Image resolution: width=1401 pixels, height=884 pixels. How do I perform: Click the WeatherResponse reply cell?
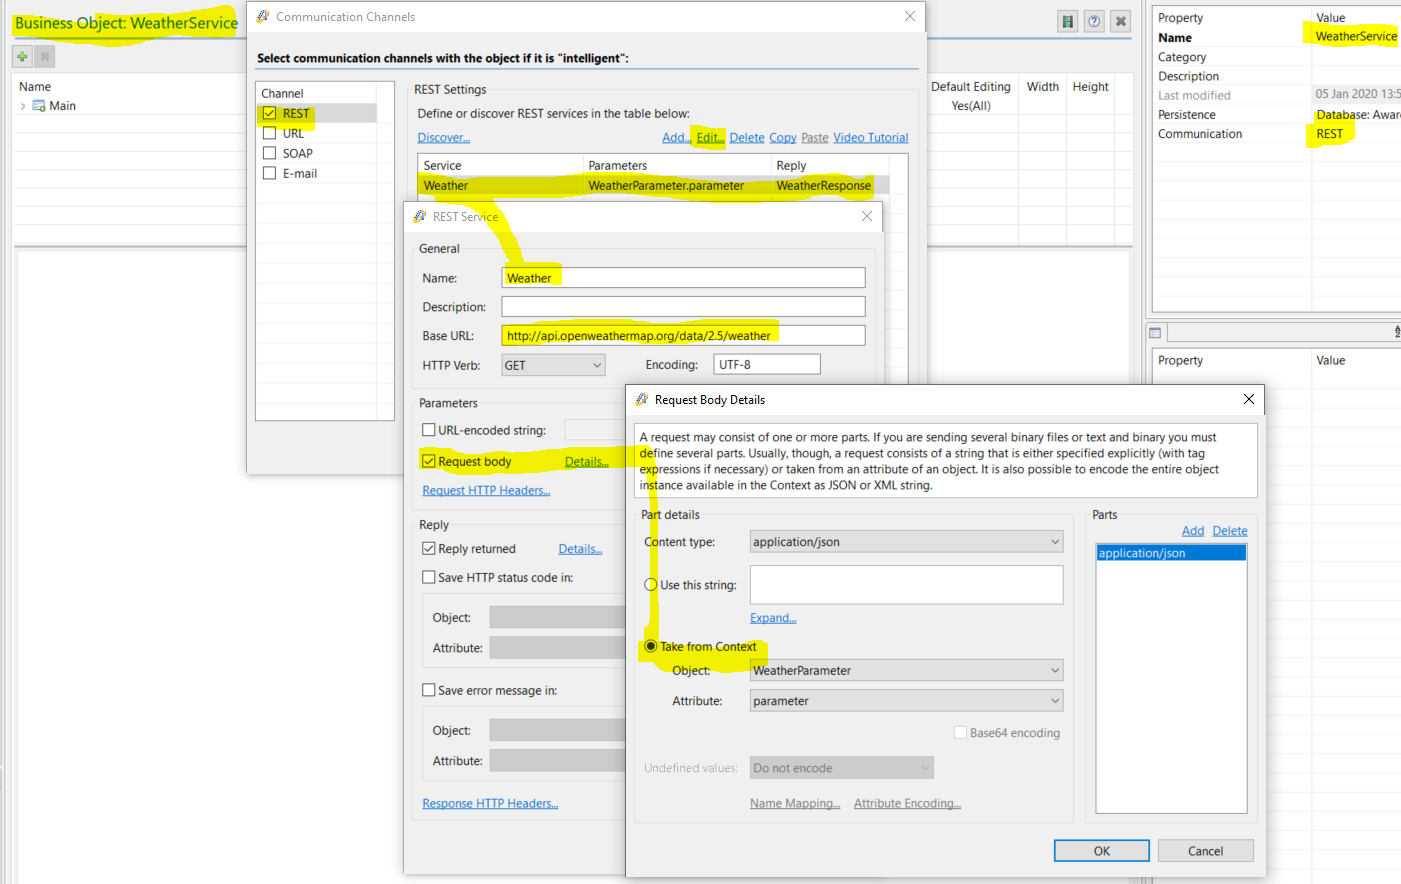pos(824,186)
